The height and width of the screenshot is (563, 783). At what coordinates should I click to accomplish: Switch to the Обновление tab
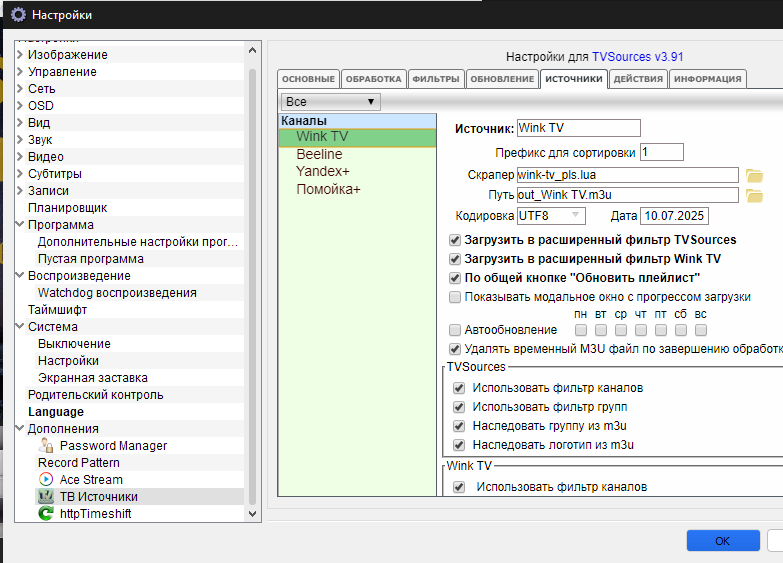coord(502,79)
